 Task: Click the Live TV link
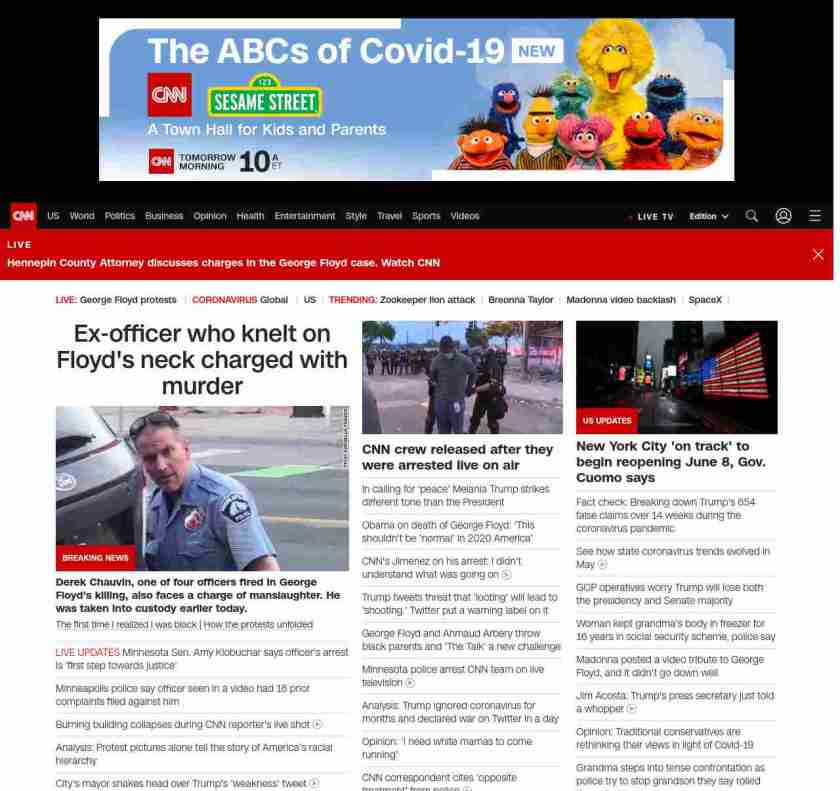[654, 217]
